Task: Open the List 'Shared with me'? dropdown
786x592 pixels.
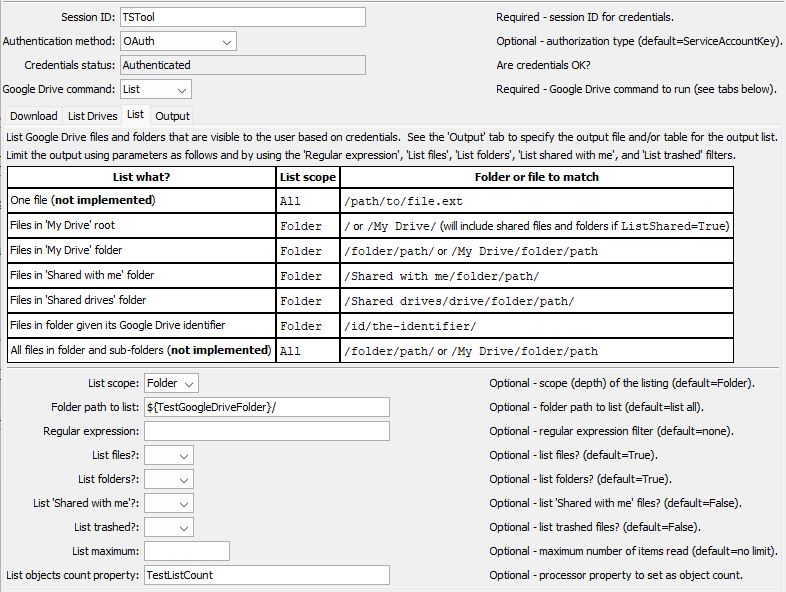Action: [168, 504]
